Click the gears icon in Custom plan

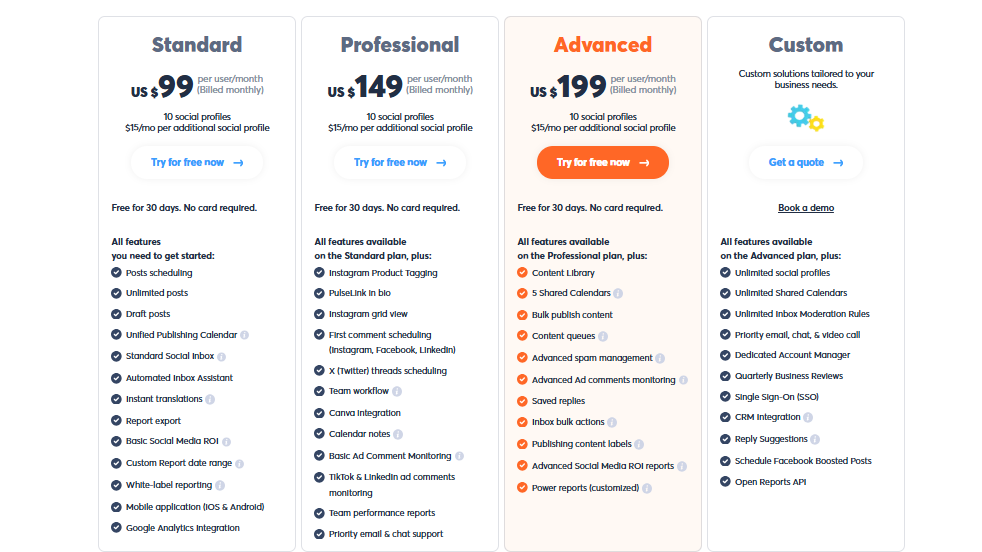805,118
